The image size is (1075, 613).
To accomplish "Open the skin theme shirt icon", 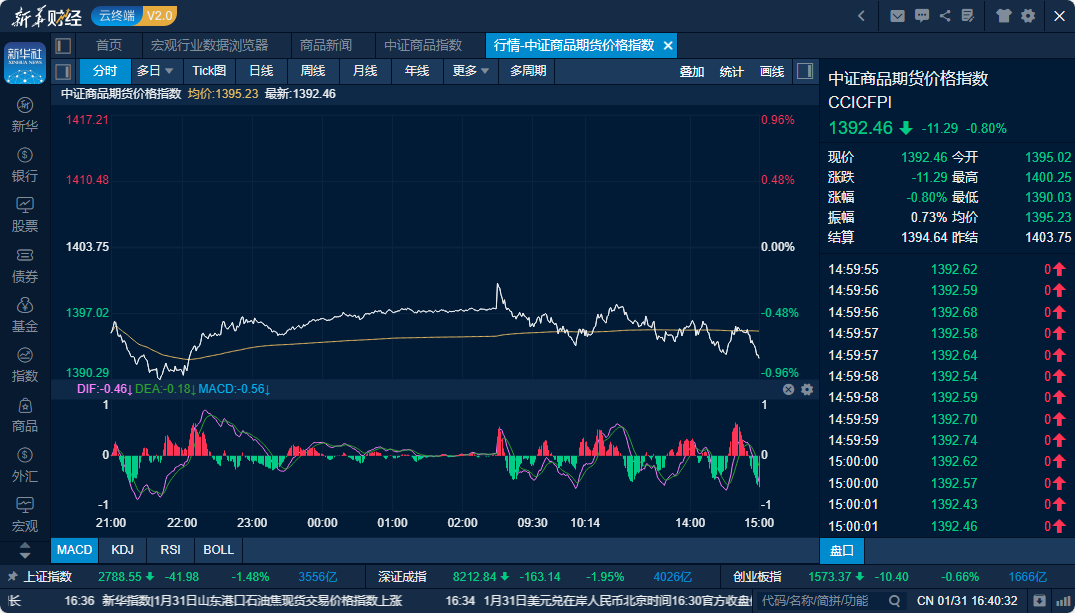I will click(x=1003, y=16).
